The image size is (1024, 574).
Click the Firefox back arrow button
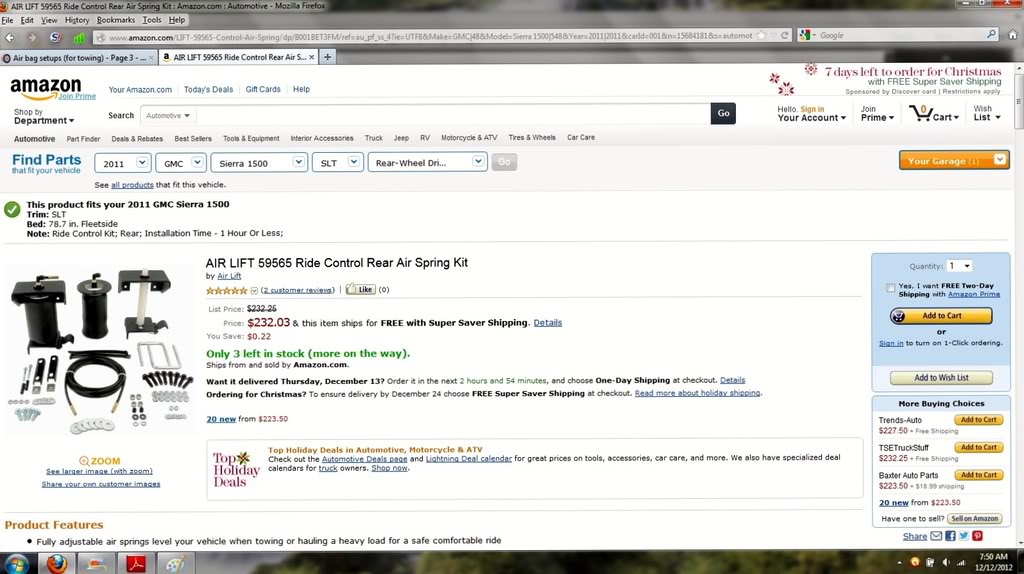pyautogui.click(x=10, y=37)
